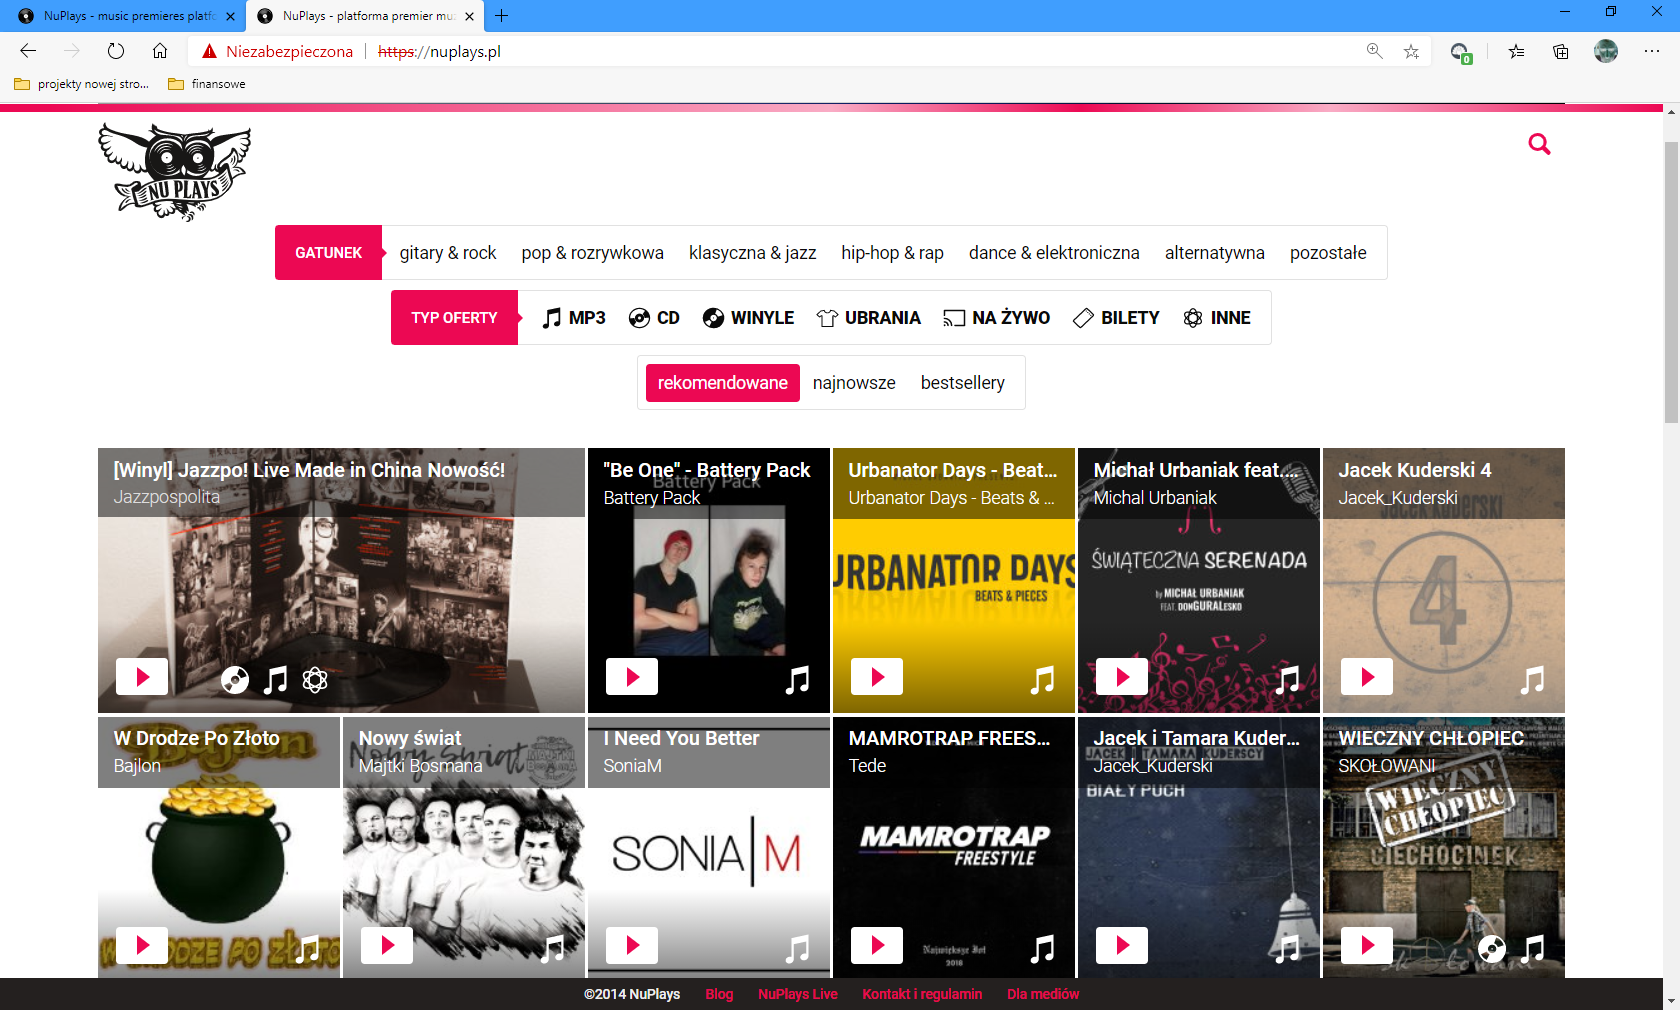Screen dimensions: 1680x1010
Task: Click the browser home icon
Action: 160,51
